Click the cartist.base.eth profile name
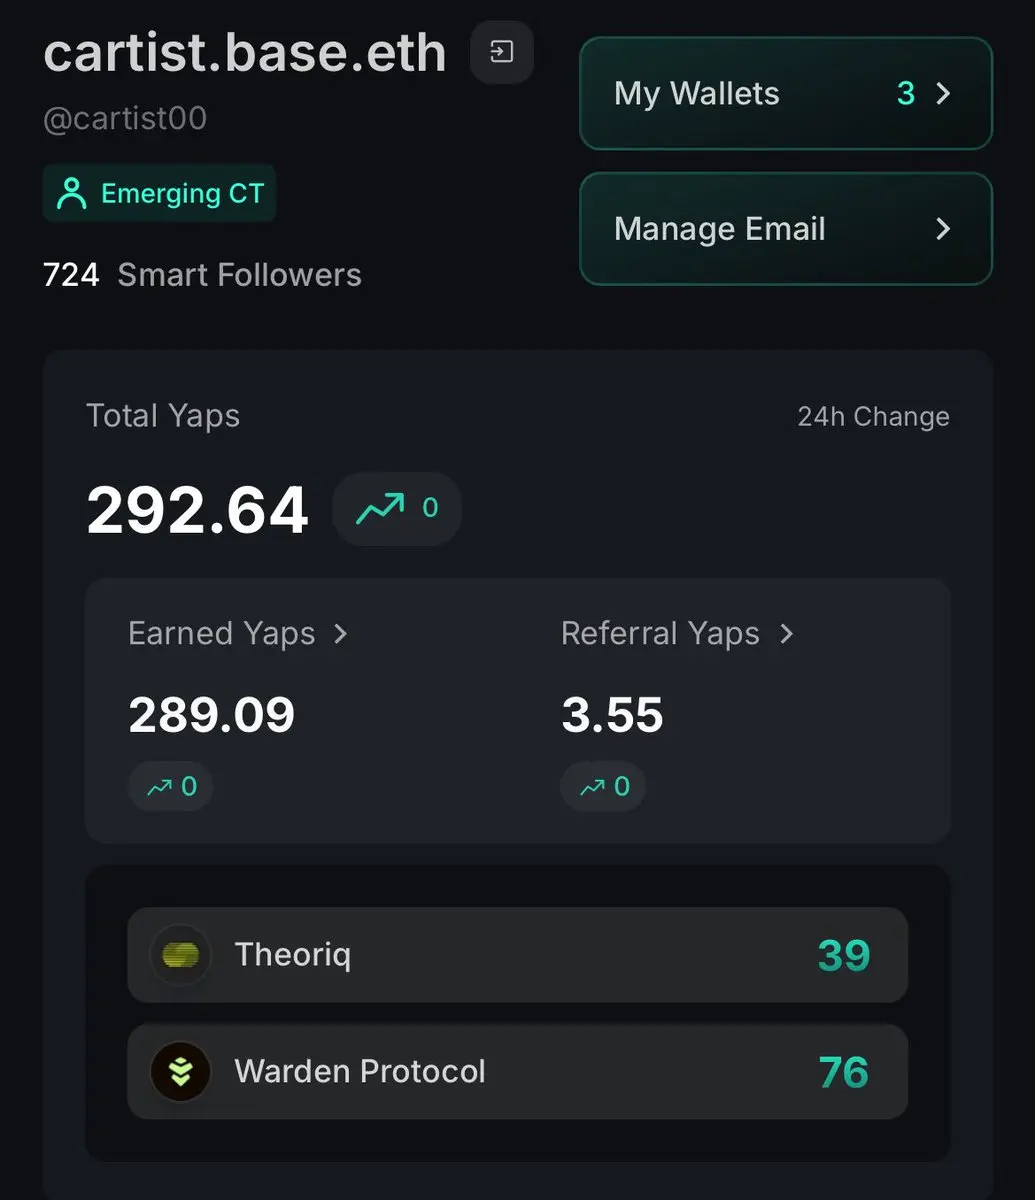Image resolution: width=1035 pixels, height=1200 pixels. click(245, 52)
